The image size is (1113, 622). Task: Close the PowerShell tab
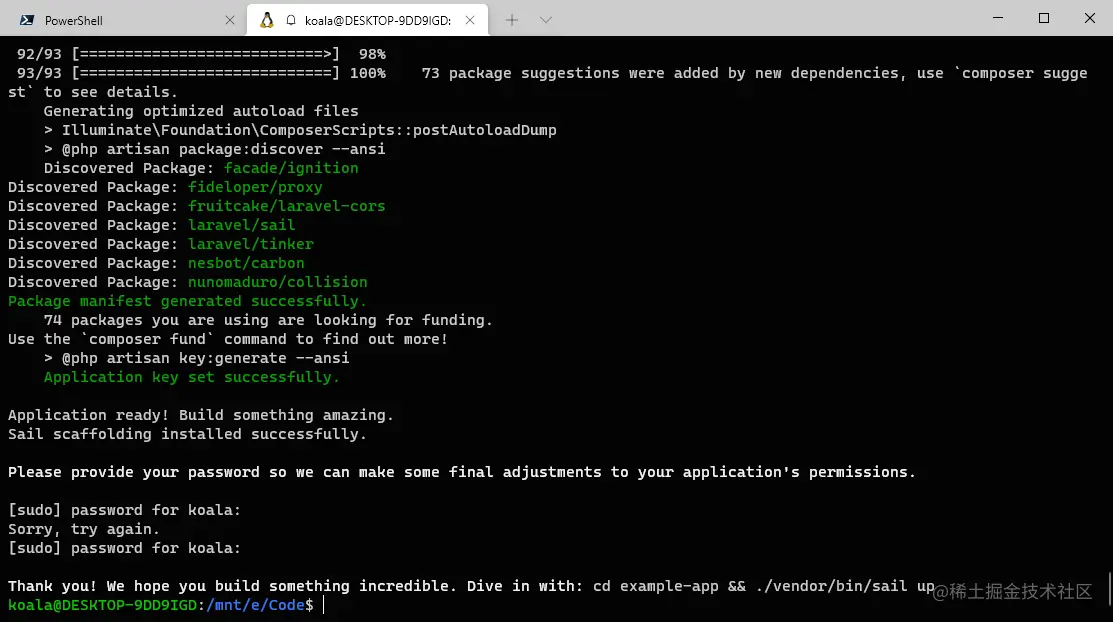tap(229, 21)
